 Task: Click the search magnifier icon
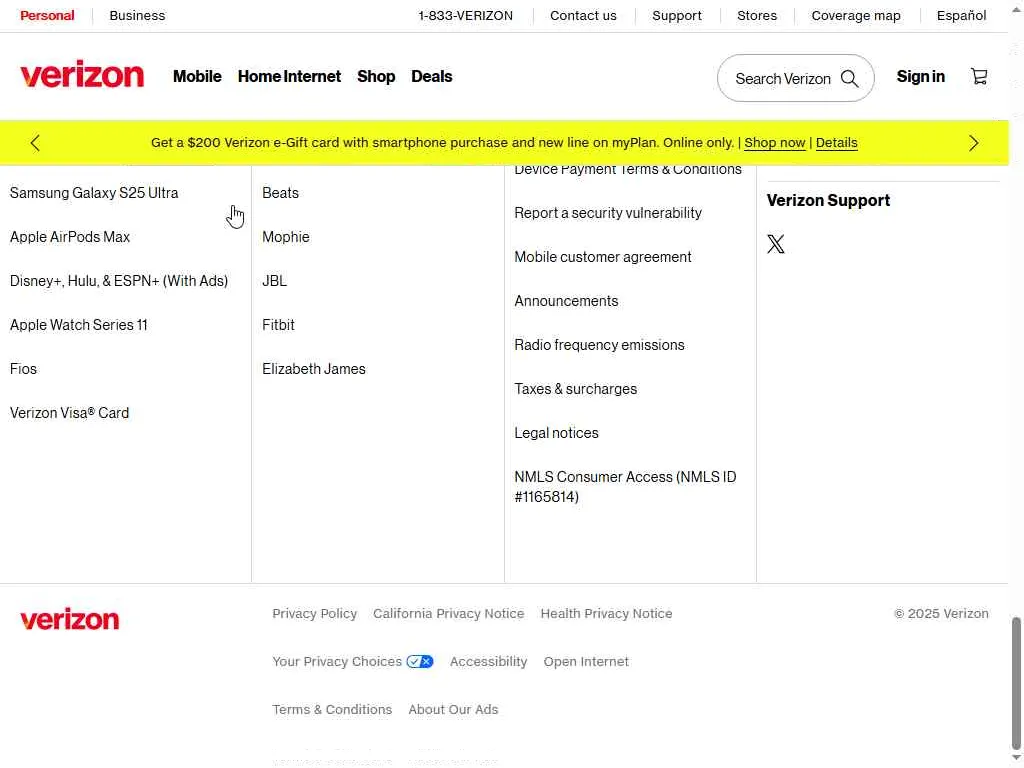(849, 79)
